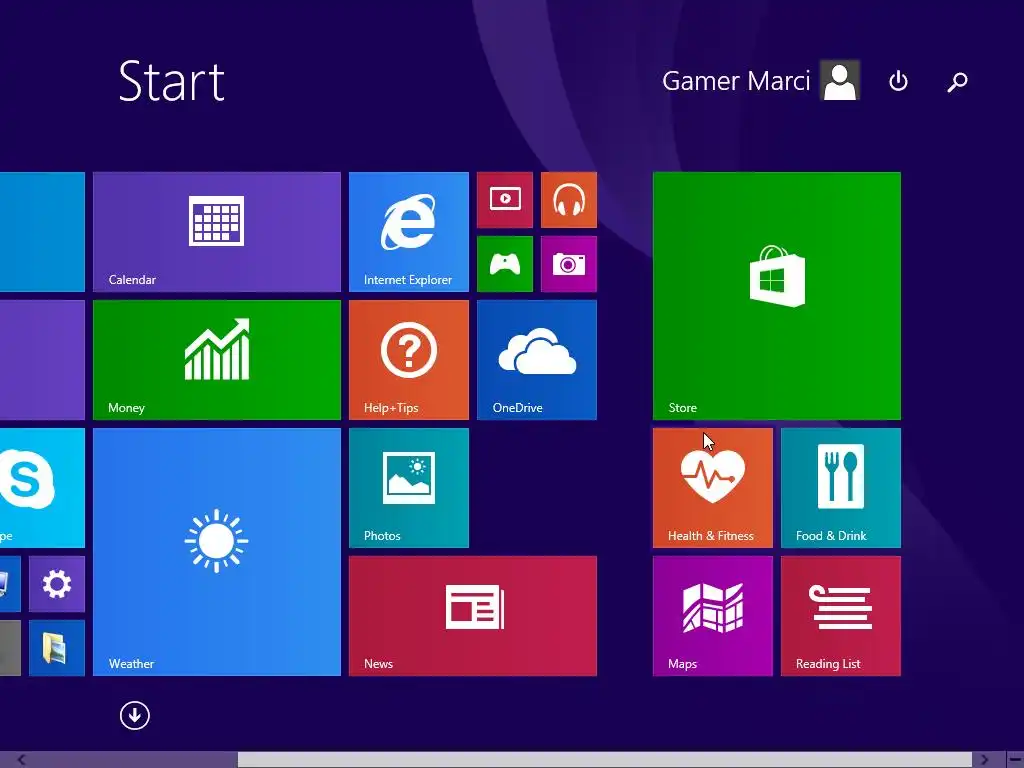Click the horizontal scrollbar thumb
Image resolution: width=1024 pixels, height=768 pixels.
click(x=605, y=760)
